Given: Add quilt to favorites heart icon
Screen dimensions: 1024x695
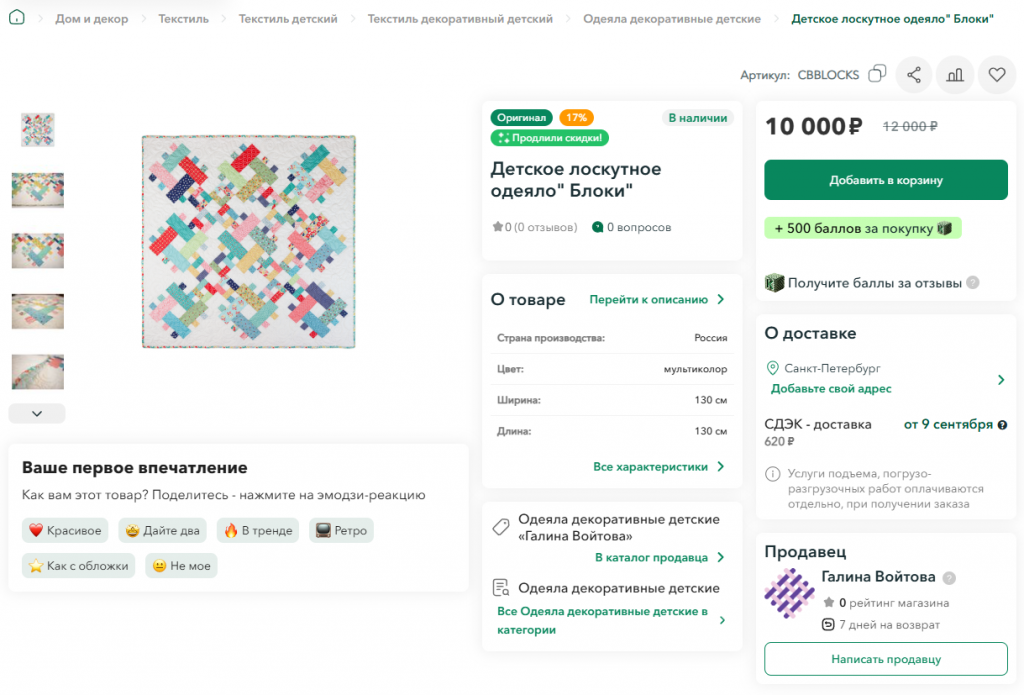Looking at the screenshot, I should (x=997, y=75).
